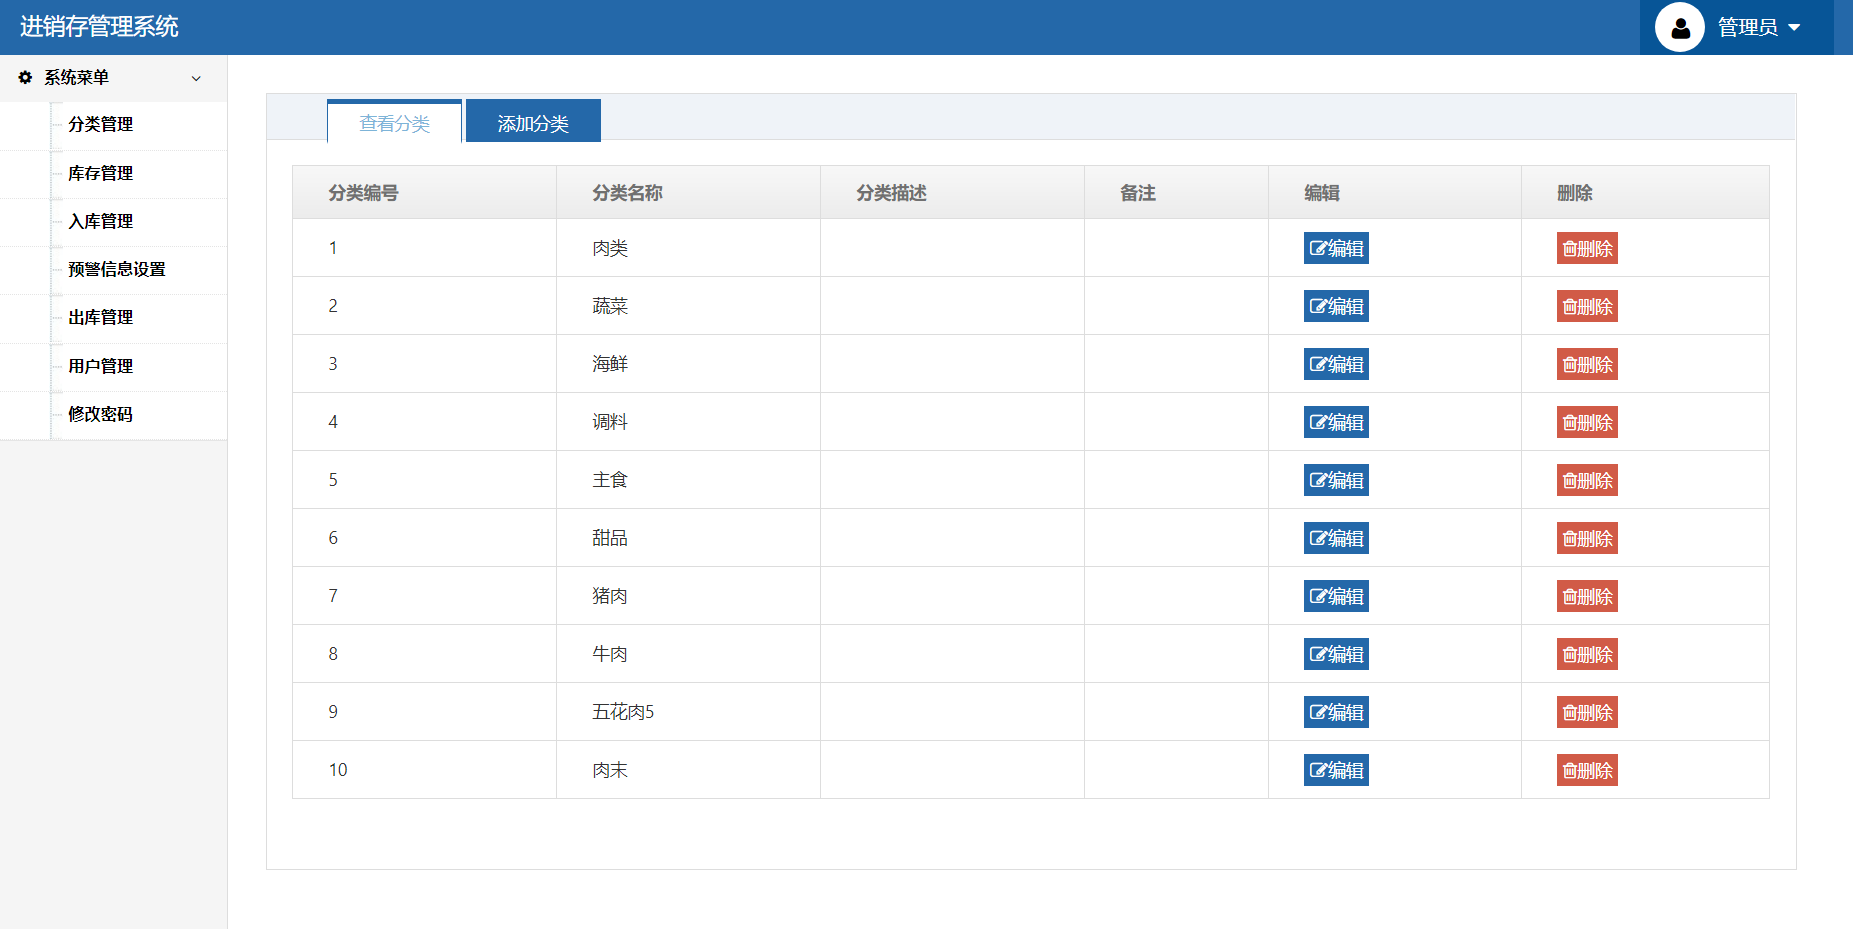Select the 海鲜 name cell
Screen dimensions: 1853x929
[x=688, y=364]
